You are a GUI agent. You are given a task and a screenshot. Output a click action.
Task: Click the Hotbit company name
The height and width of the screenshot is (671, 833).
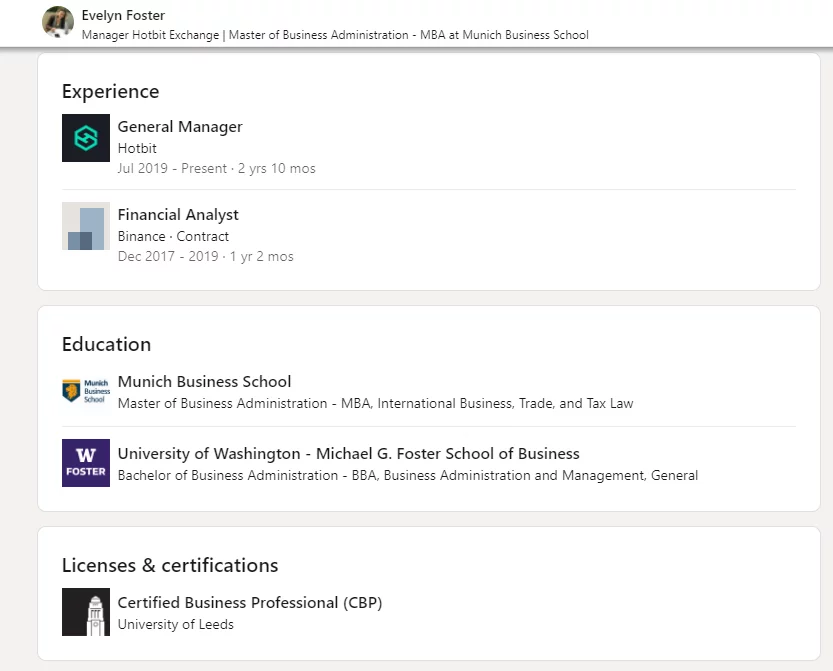pos(137,148)
